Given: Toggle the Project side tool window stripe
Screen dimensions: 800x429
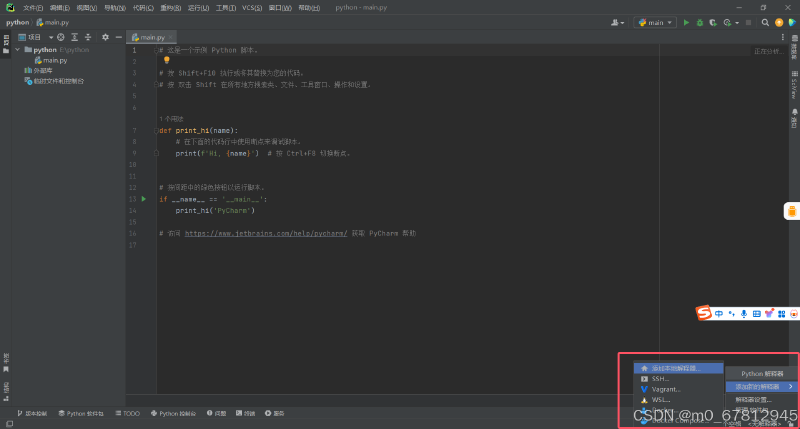Looking at the screenshot, I should coord(6,44).
